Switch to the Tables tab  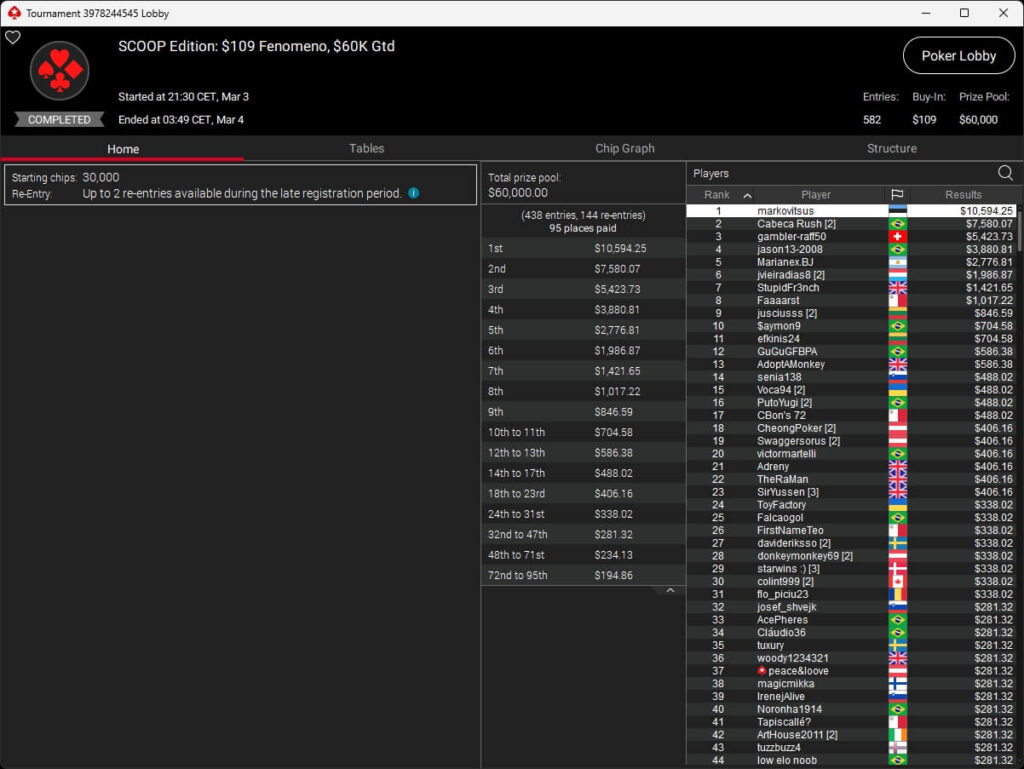(x=366, y=148)
